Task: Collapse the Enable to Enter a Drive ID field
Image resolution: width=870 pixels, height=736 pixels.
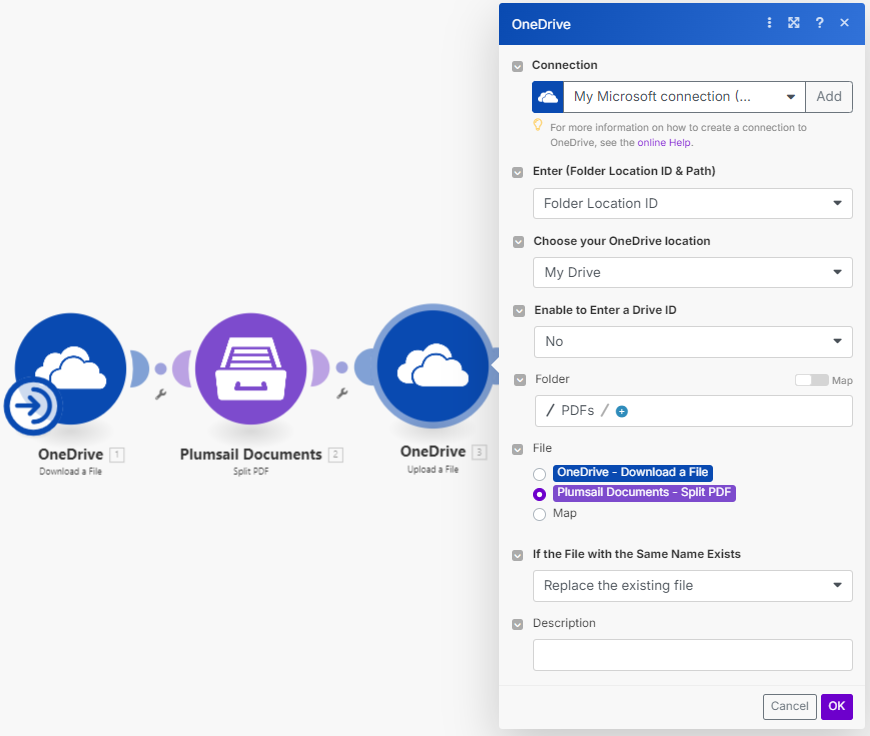Action: click(519, 311)
